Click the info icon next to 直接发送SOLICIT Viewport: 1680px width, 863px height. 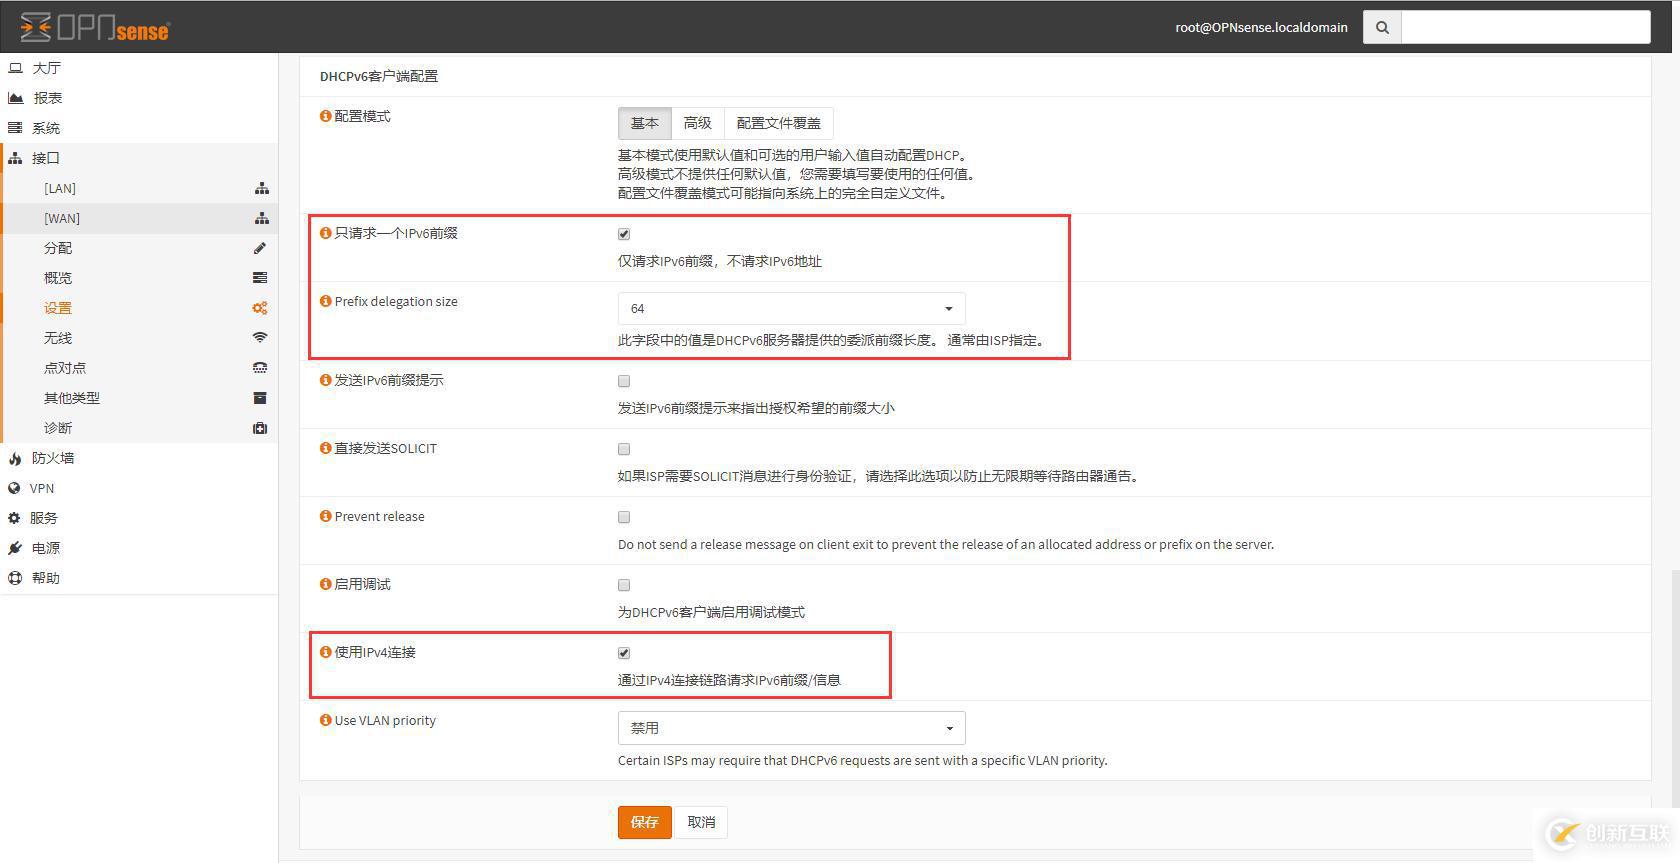pos(325,448)
